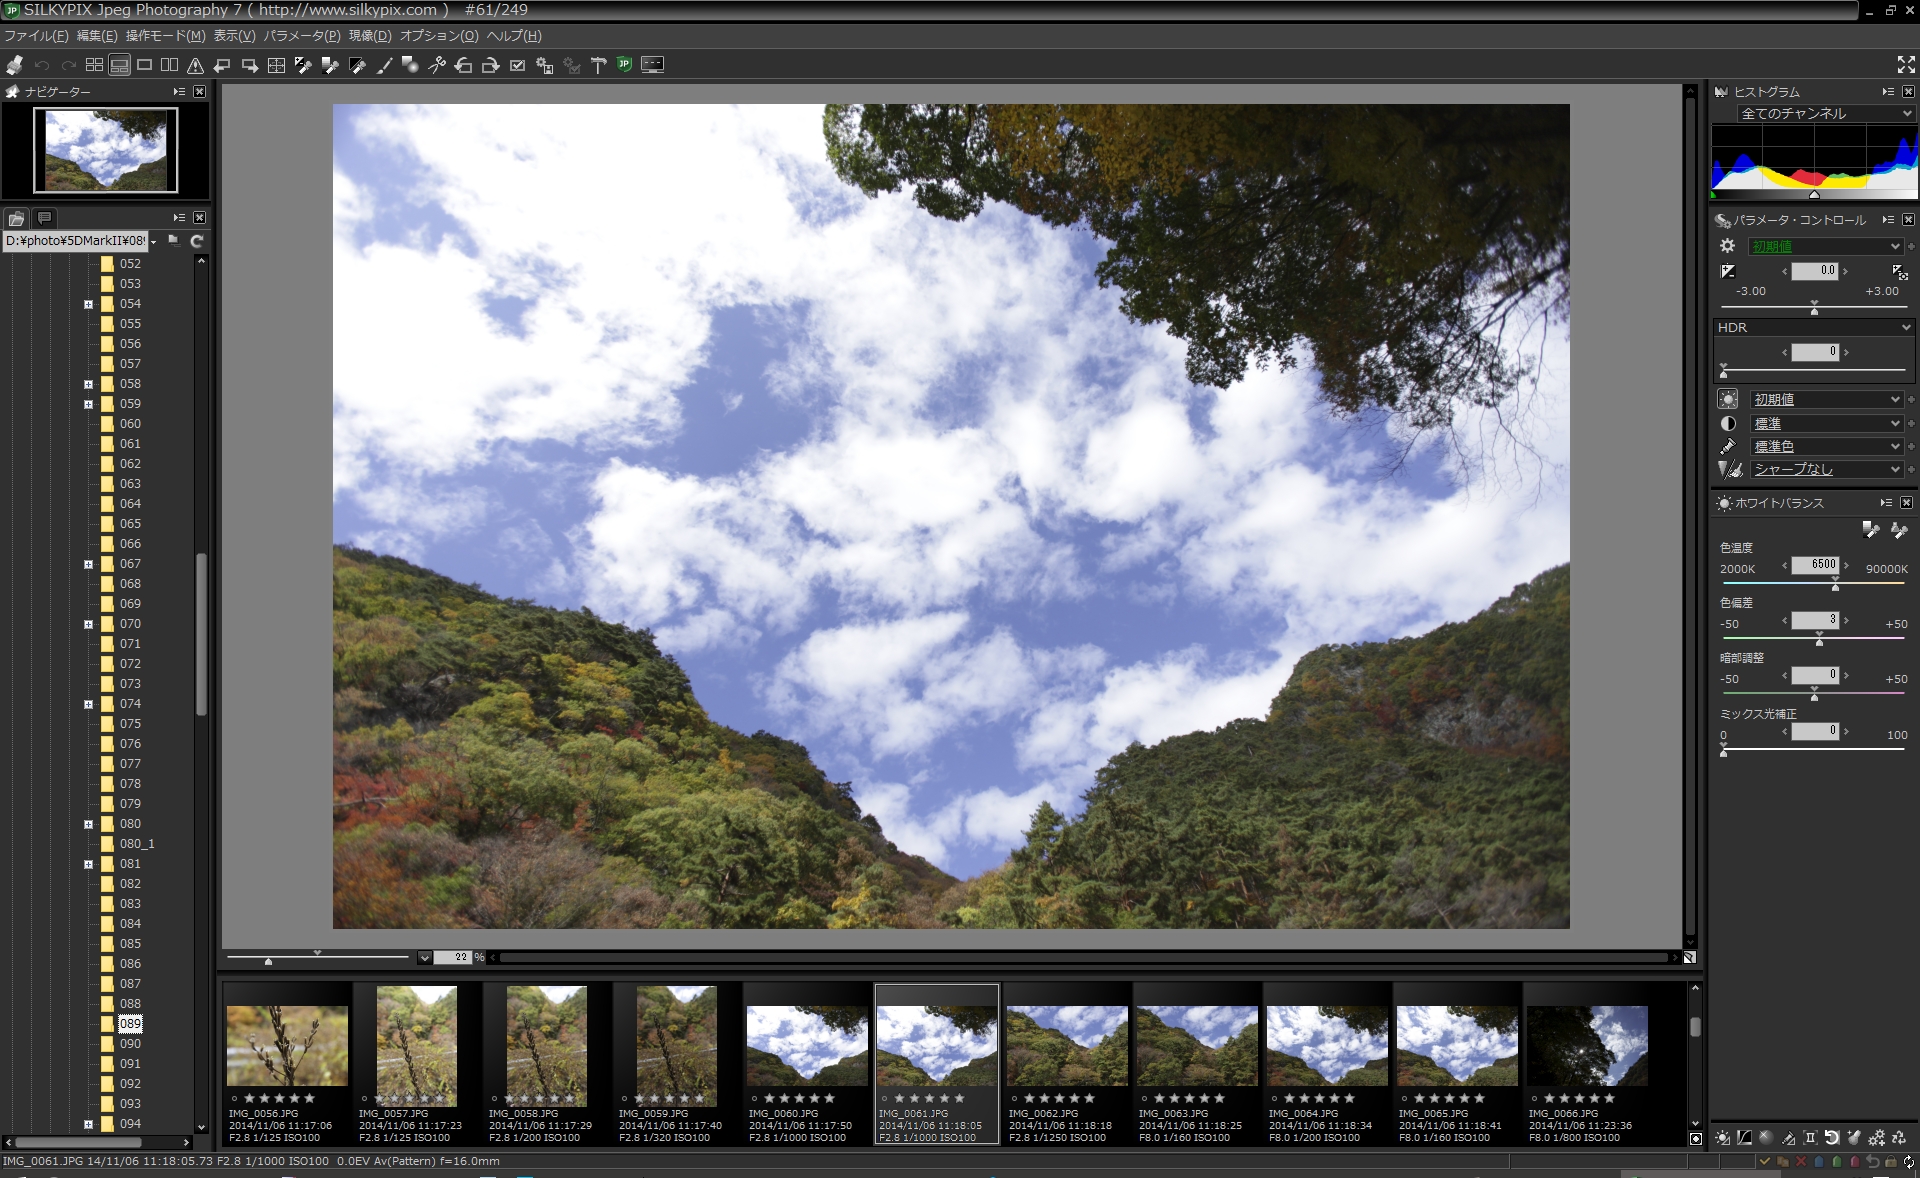Select the thumbnail grid view mode
Viewport: 1920px width, 1178px height.
[94, 65]
